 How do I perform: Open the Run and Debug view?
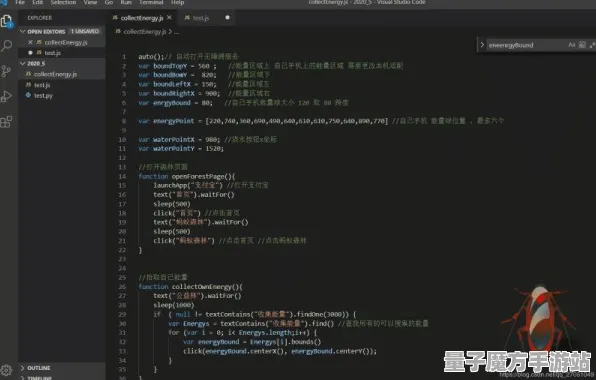click(6, 96)
